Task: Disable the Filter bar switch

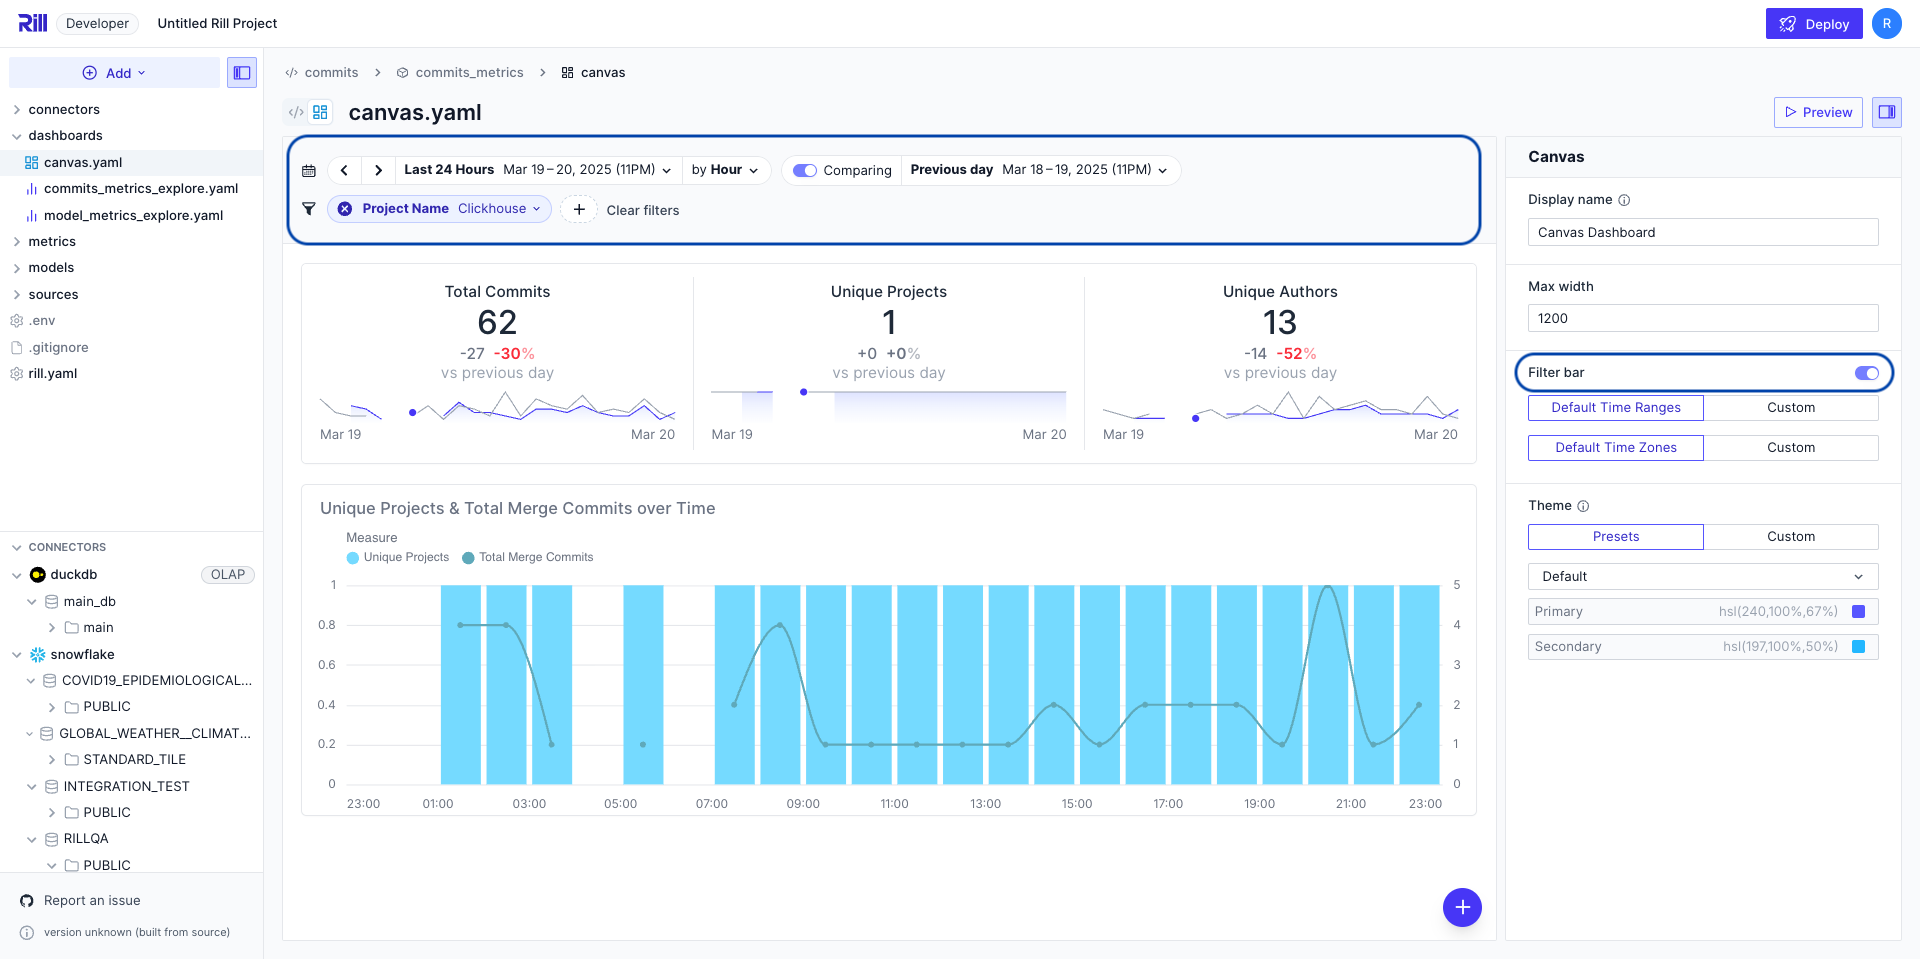Action: 1866,373
